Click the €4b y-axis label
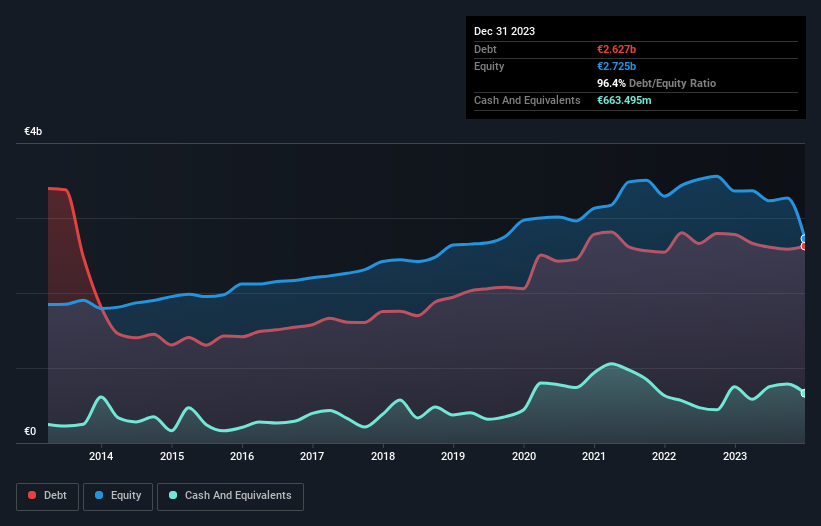This screenshot has width=821, height=526. (x=33, y=131)
